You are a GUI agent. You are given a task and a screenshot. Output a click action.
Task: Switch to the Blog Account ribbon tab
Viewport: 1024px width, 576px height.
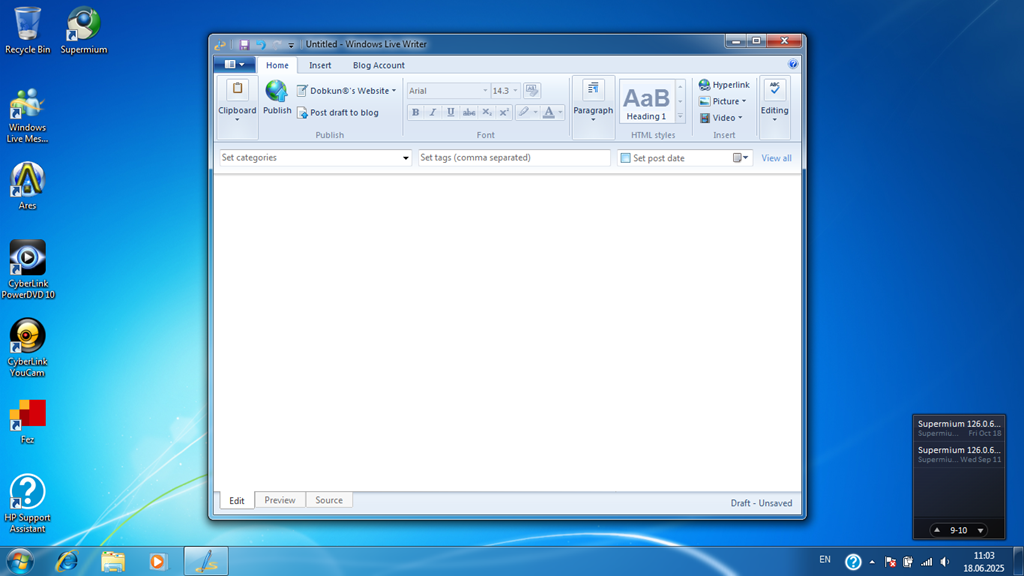(x=379, y=65)
